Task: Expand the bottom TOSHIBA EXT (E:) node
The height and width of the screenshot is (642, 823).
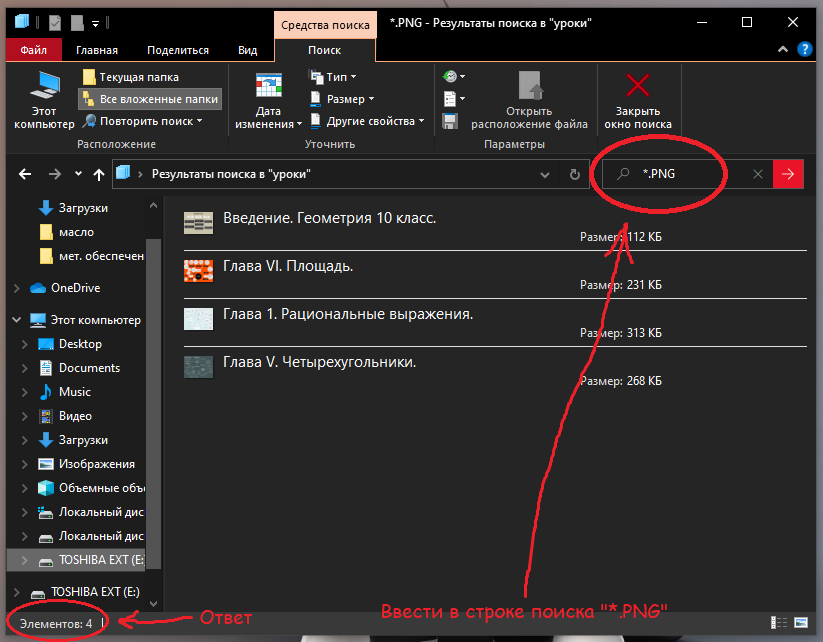Action: pos(17,592)
